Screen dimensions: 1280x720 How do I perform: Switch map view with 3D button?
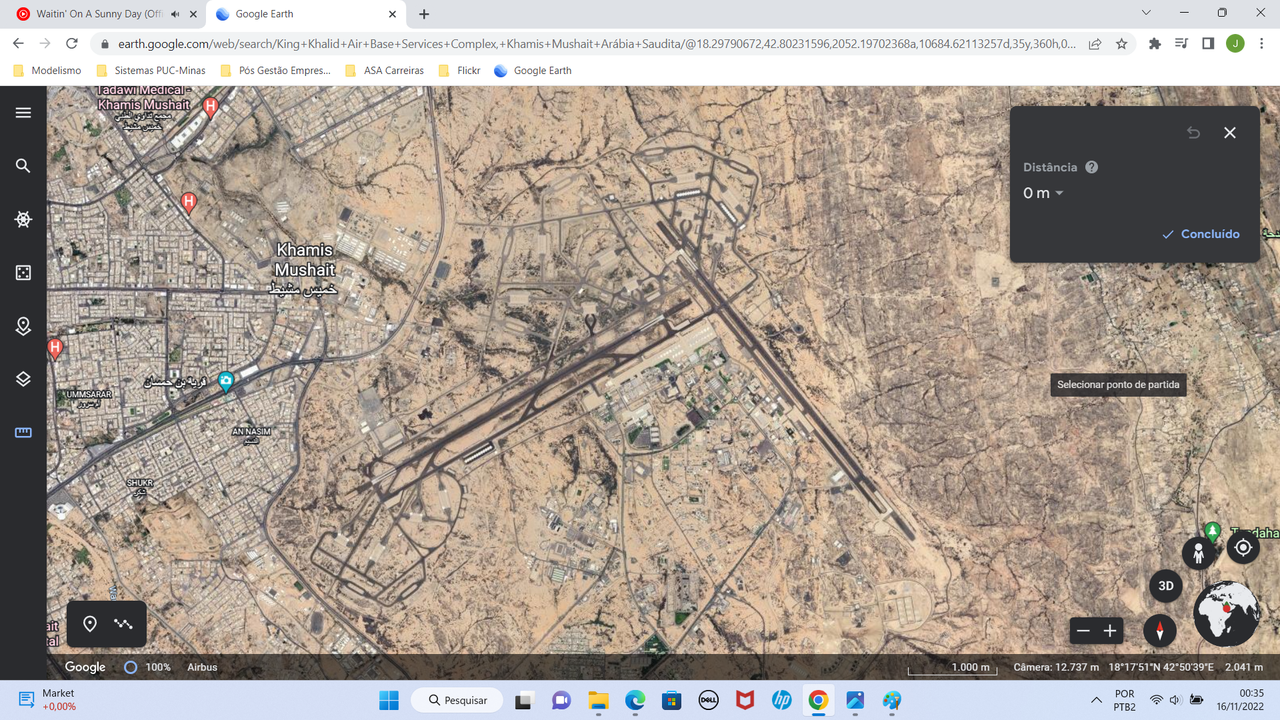pos(1165,586)
